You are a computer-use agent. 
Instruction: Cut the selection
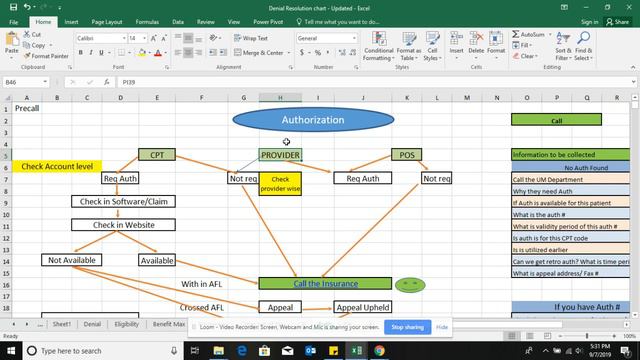click(32, 34)
